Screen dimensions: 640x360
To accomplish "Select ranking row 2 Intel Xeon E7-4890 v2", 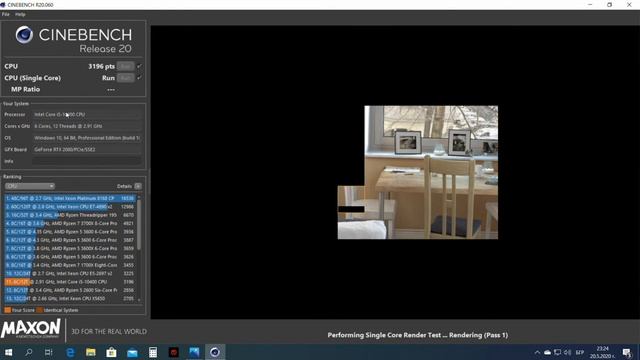I will [x=70, y=207].
